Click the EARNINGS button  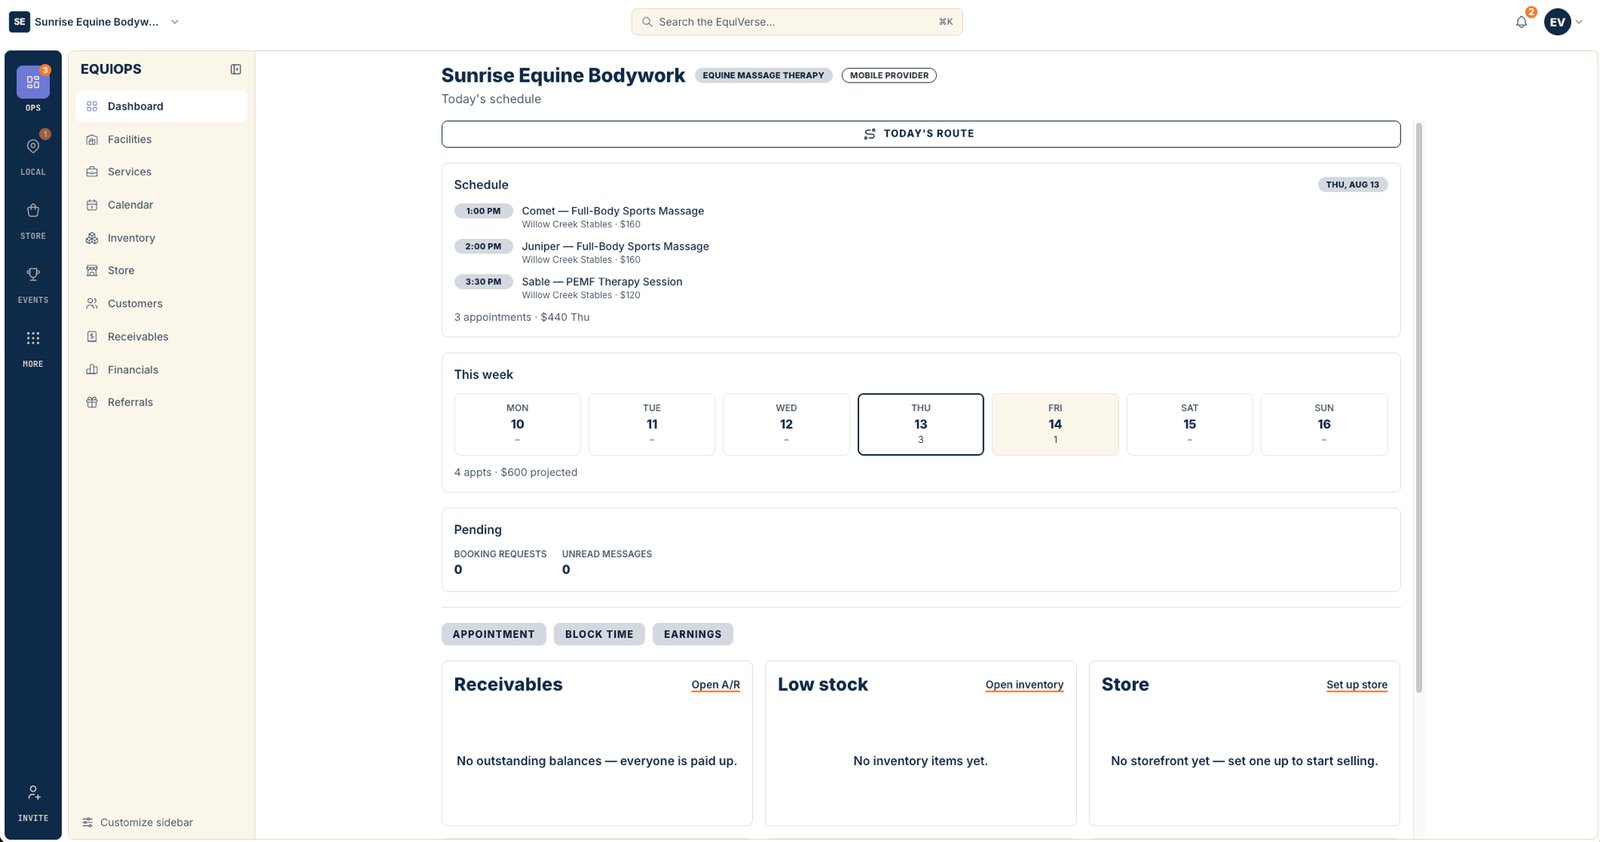tap(693, 634)
